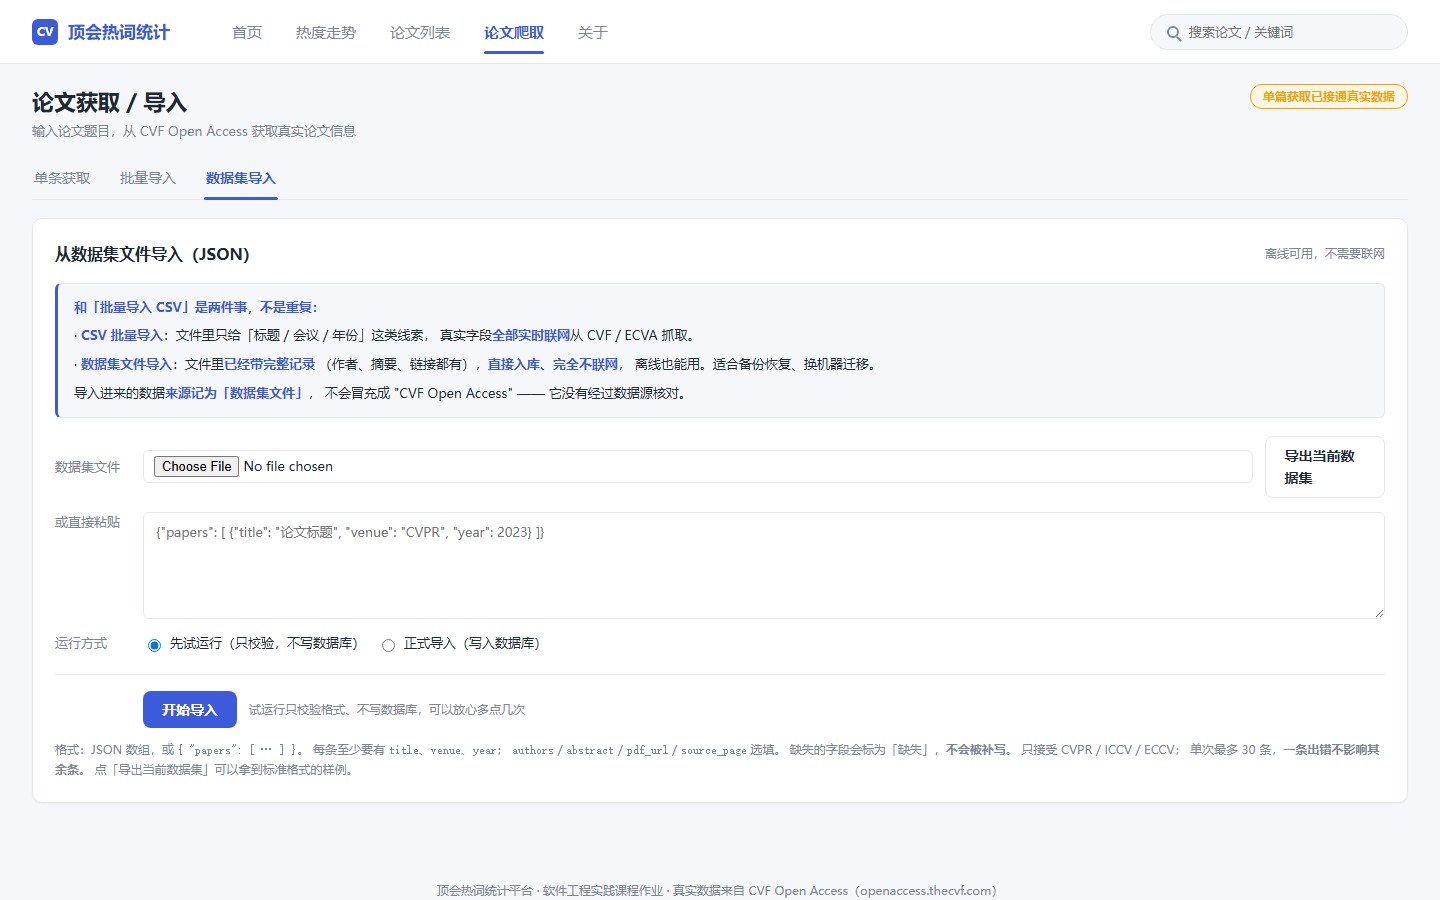1440x900 pixels.
Task: Click the 导出当前数据集 button
Action: (x=1325, y=467)
